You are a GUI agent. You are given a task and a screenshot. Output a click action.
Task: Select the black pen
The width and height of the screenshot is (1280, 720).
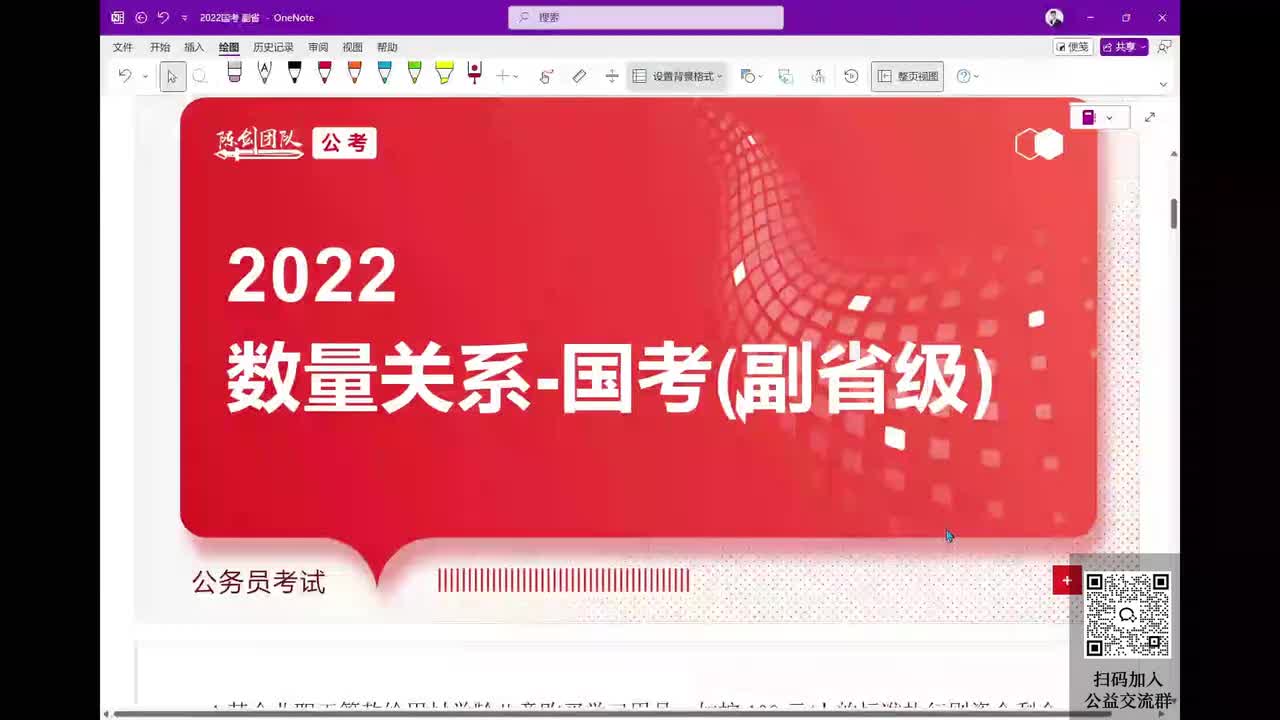click(x=294, y=72)
